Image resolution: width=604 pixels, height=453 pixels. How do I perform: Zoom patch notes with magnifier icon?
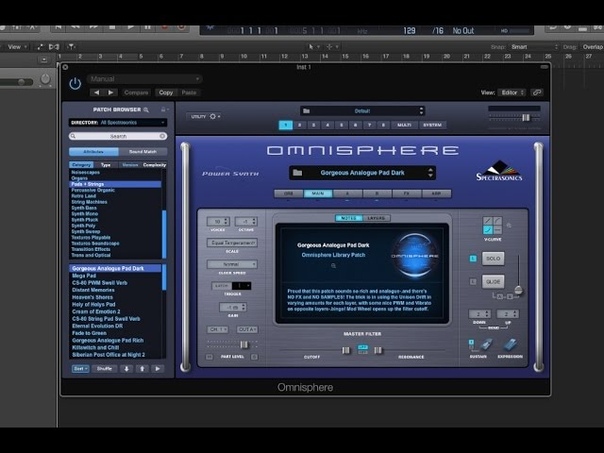pyautogui.click(x=334, y=266)
